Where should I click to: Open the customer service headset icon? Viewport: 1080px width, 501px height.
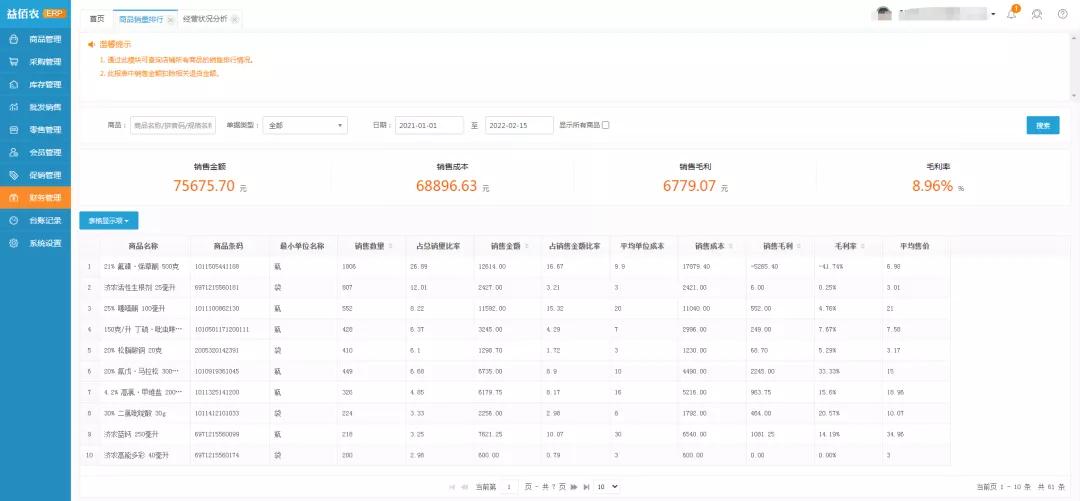[1037, 14]
